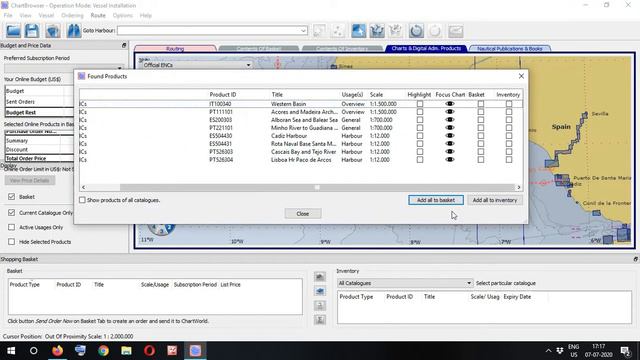
Task: Focus chart on Western Basin row
Action: pyautogui.click(x=450, y=104)
